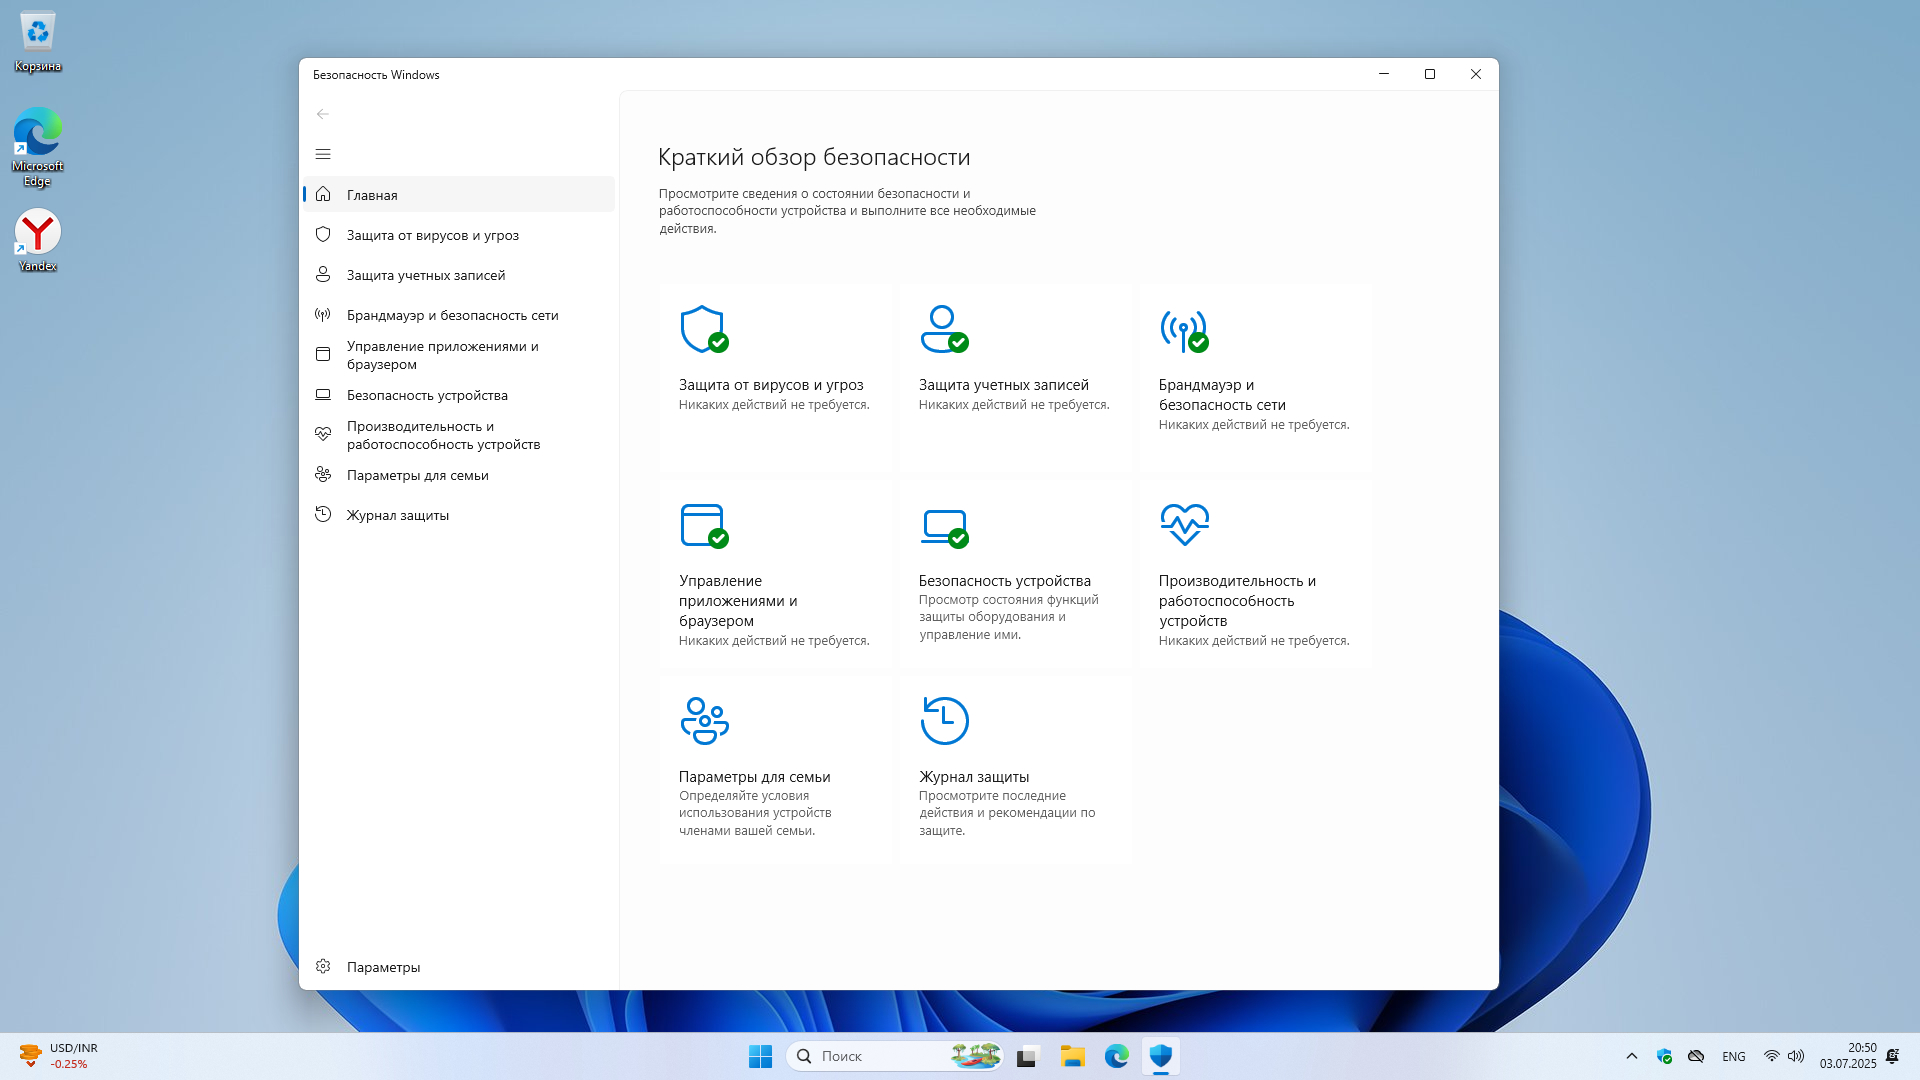Click the protection history clock tile icon

pyautogui.click(x=944, y=720)
